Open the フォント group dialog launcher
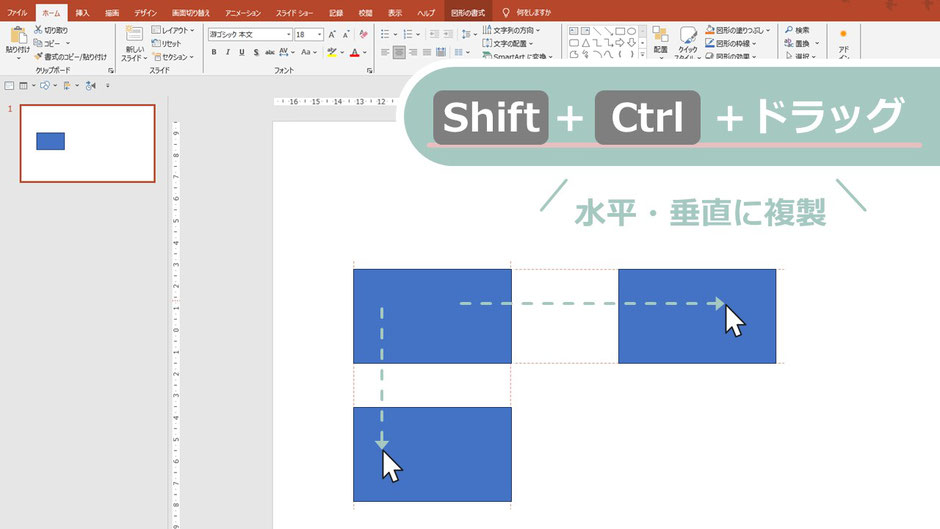Viewport: 940px width, 529px height. pos(369,71)
